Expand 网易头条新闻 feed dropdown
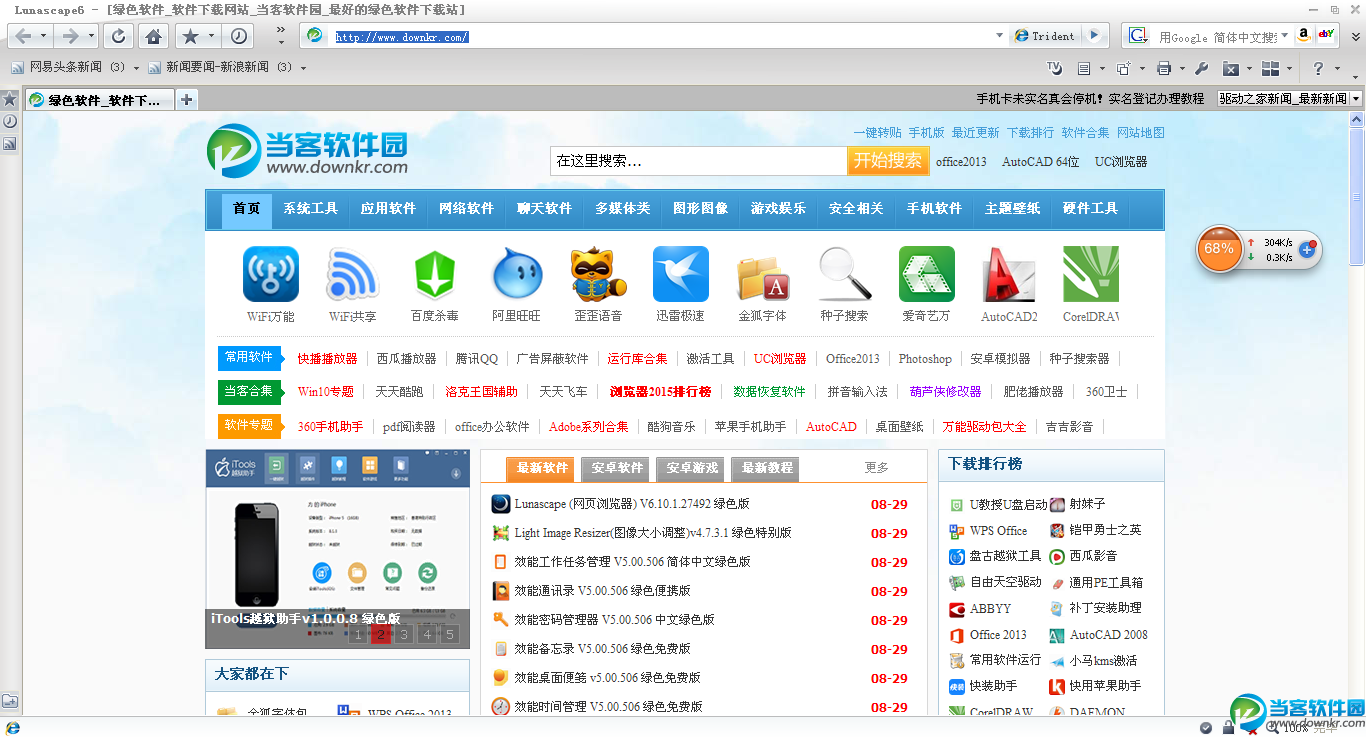1366x737 pixels. pos(135,68)
